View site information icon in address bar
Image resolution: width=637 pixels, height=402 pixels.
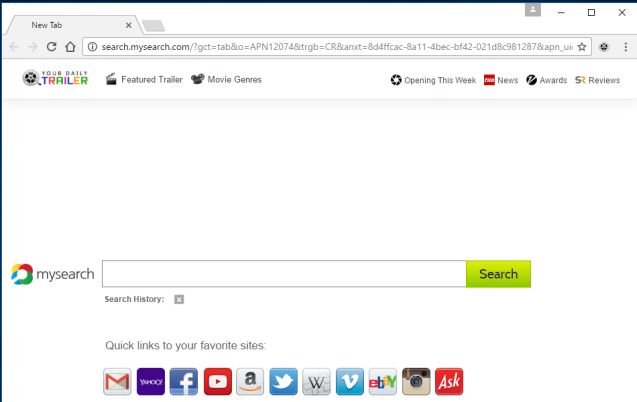[x=93, y=47]
